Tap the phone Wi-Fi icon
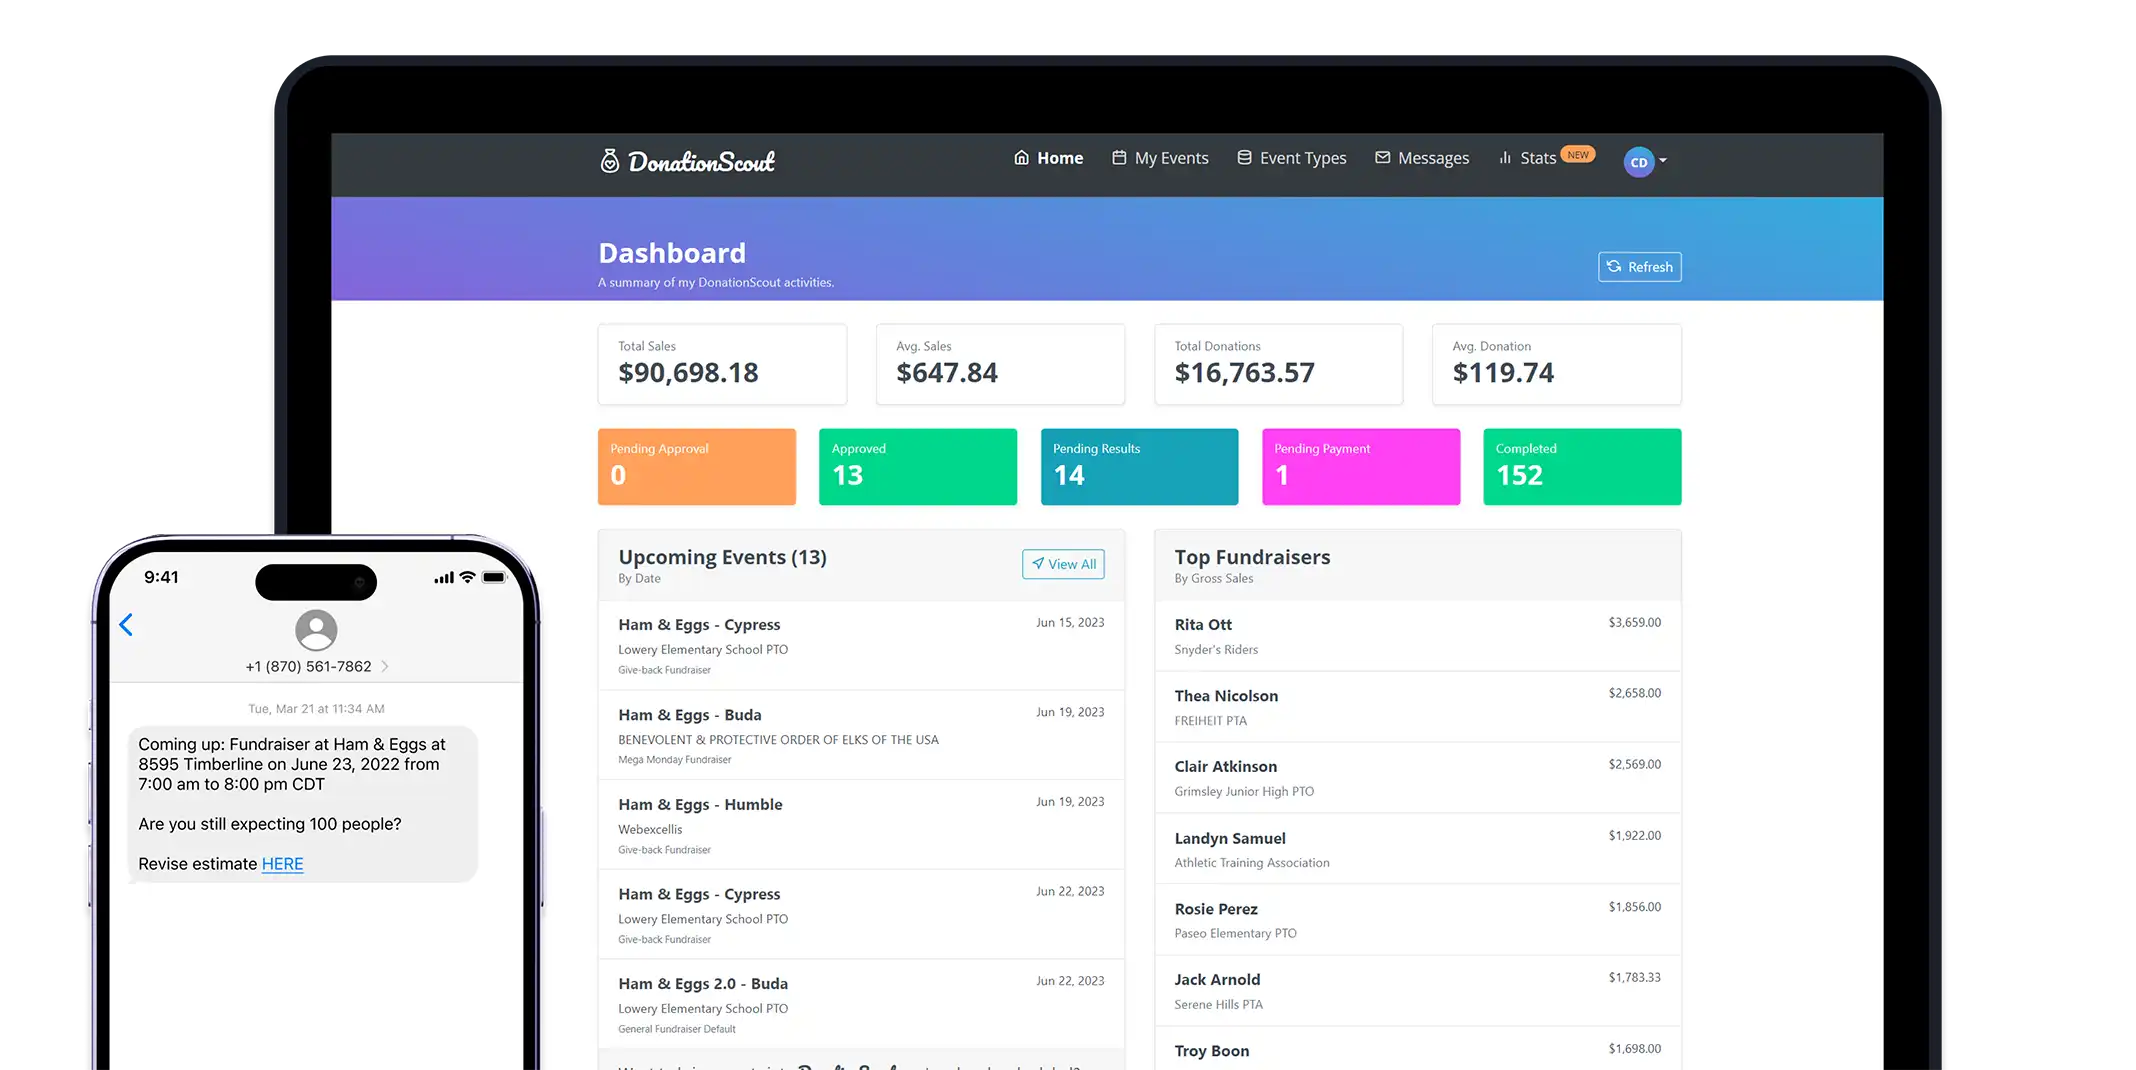This screenshot has height=1070, width=2136. 467,577
